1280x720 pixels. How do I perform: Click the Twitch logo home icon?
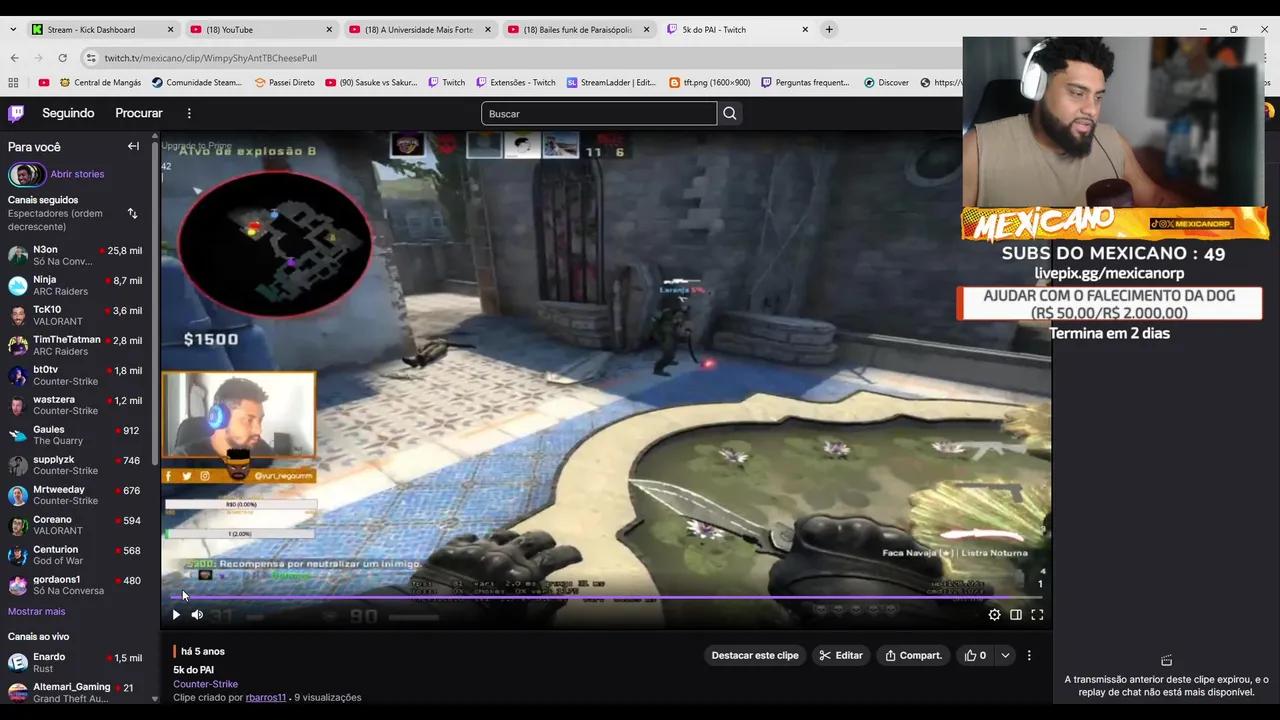[16, 113]
